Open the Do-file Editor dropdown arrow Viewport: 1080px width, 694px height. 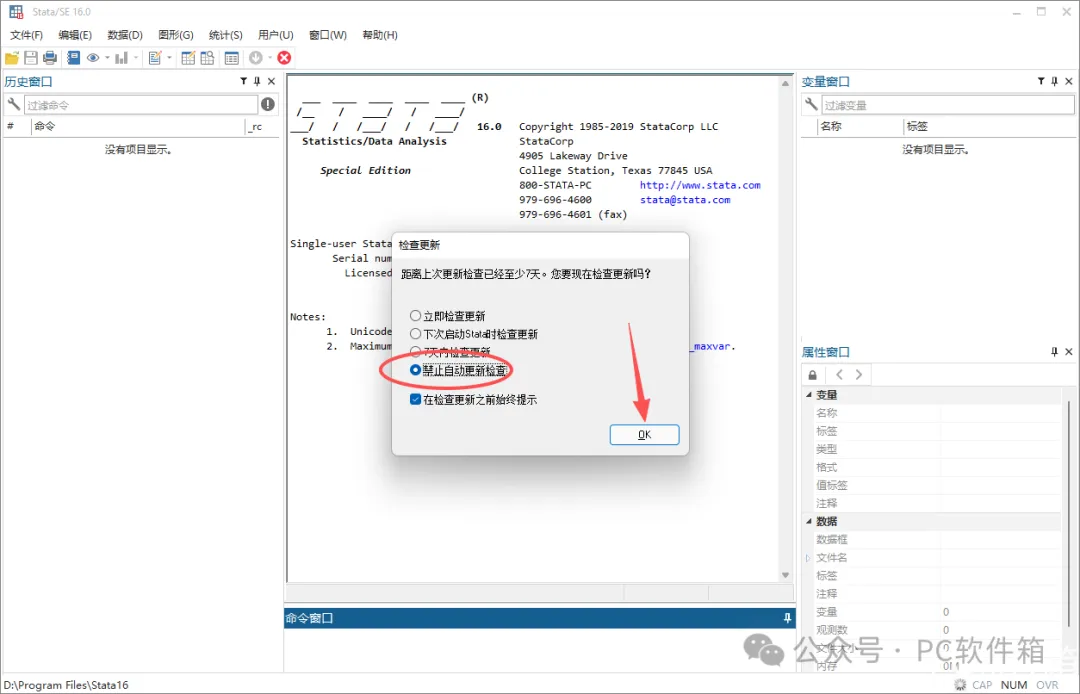[x=169, y=58]
